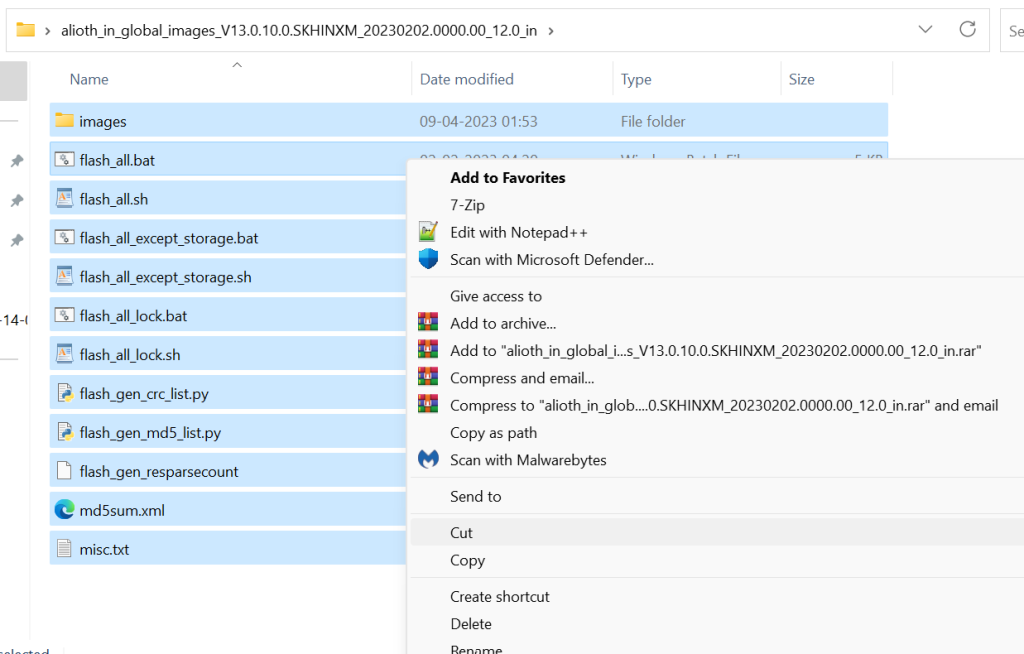Image resolution: width=1024 pixels, height=654 pixels.
Task: Click the Notepad++ icon in context menu
Action: coord(428,232)
